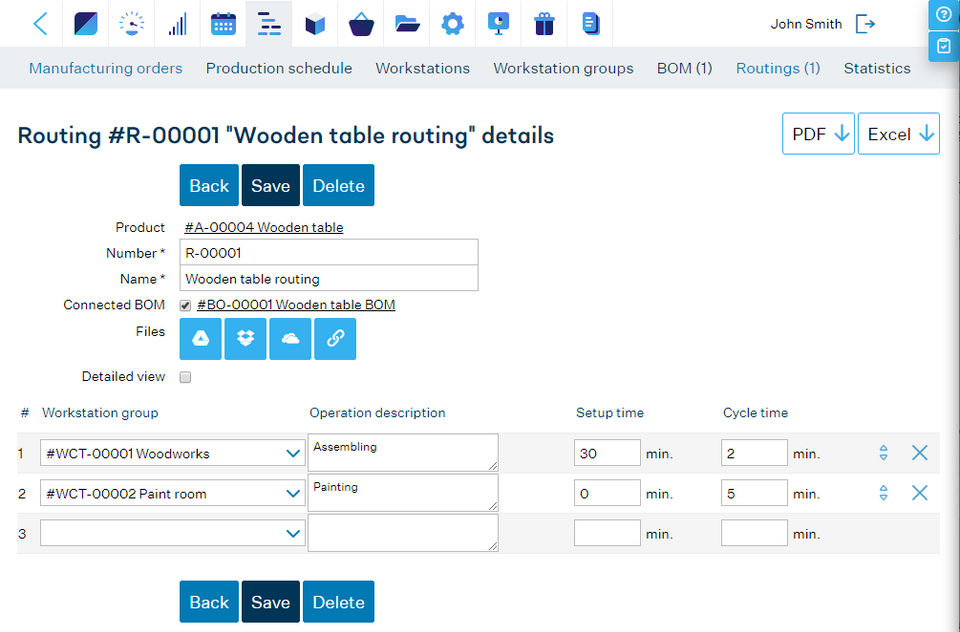Viewport: 960px width, 632px height.
Task: Open the folders icon in top bar
Action: [407, 24]
